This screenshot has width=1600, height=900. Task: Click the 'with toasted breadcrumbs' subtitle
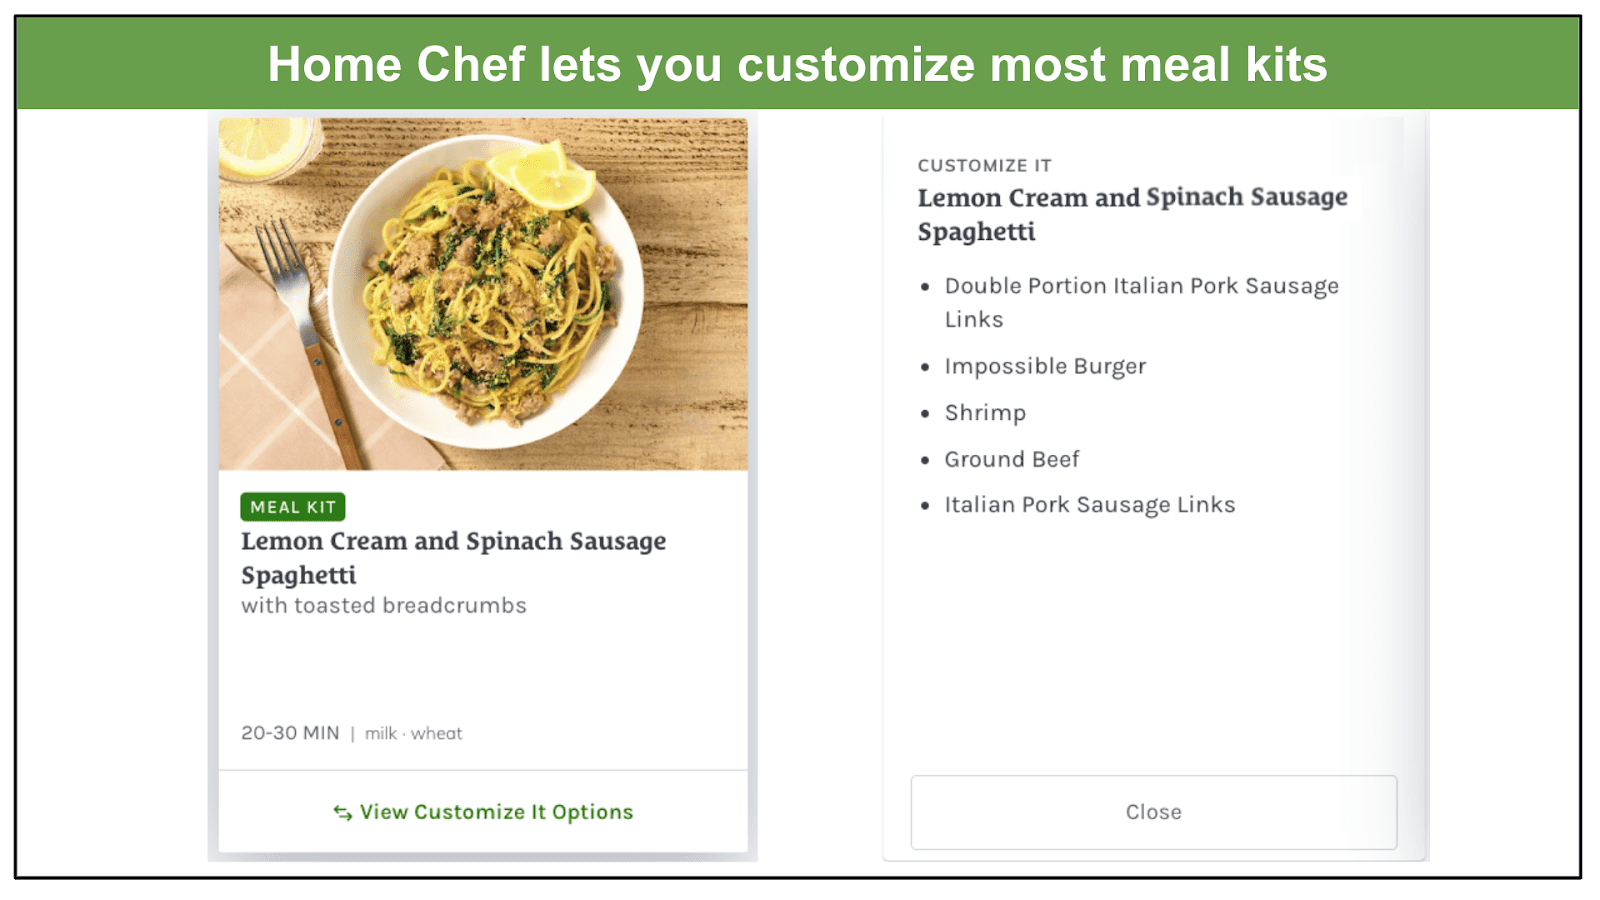(384, 606)
